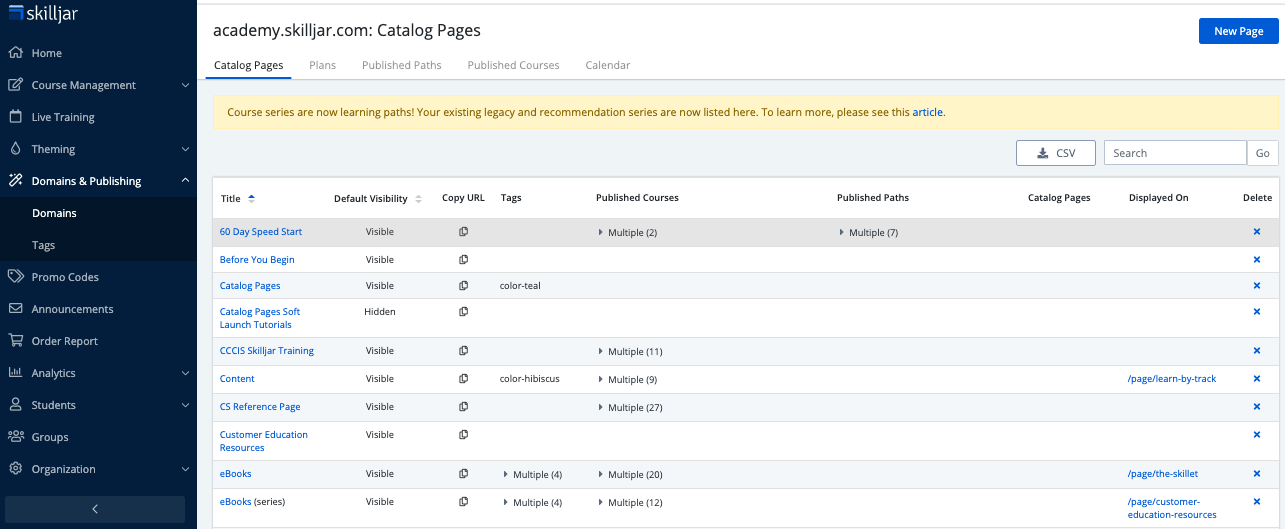The image size is (1285, 529).
Task: Select the Catalog Pages tab
Action: pyautogui.click(x=248, y=65)
